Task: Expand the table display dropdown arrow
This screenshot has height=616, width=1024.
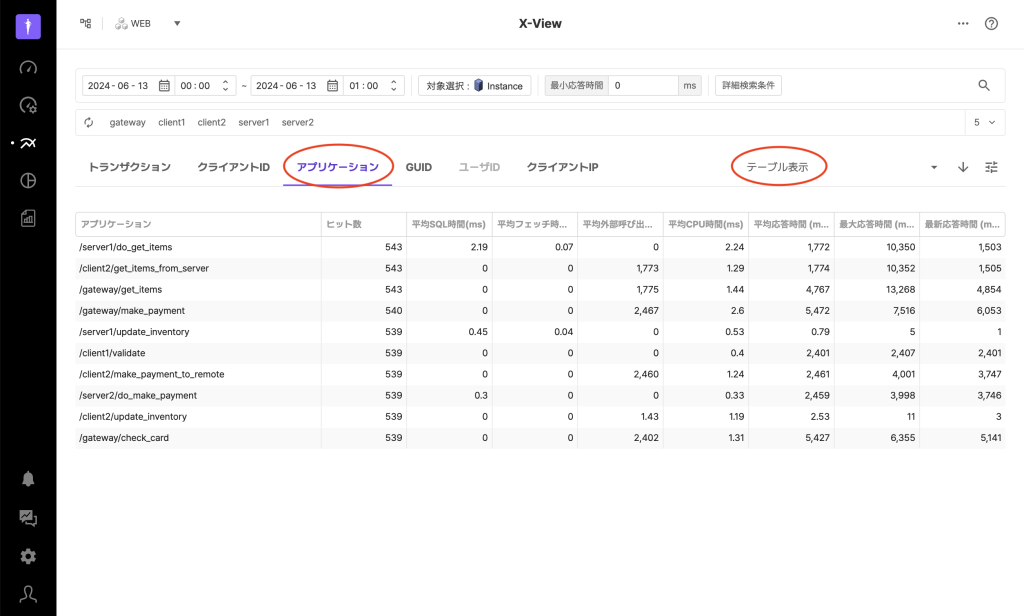Action: [x=934, y=167]
